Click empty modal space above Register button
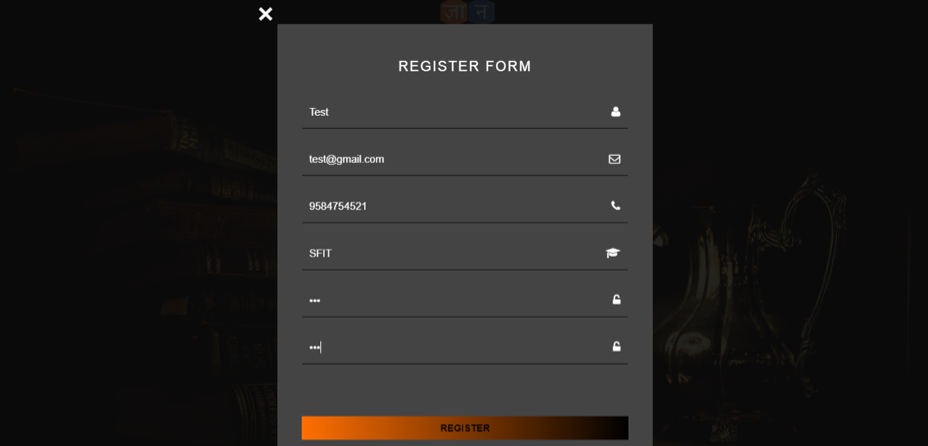This screenshot has height=446, width=928. pyautogui.click(x=465, y=390)
